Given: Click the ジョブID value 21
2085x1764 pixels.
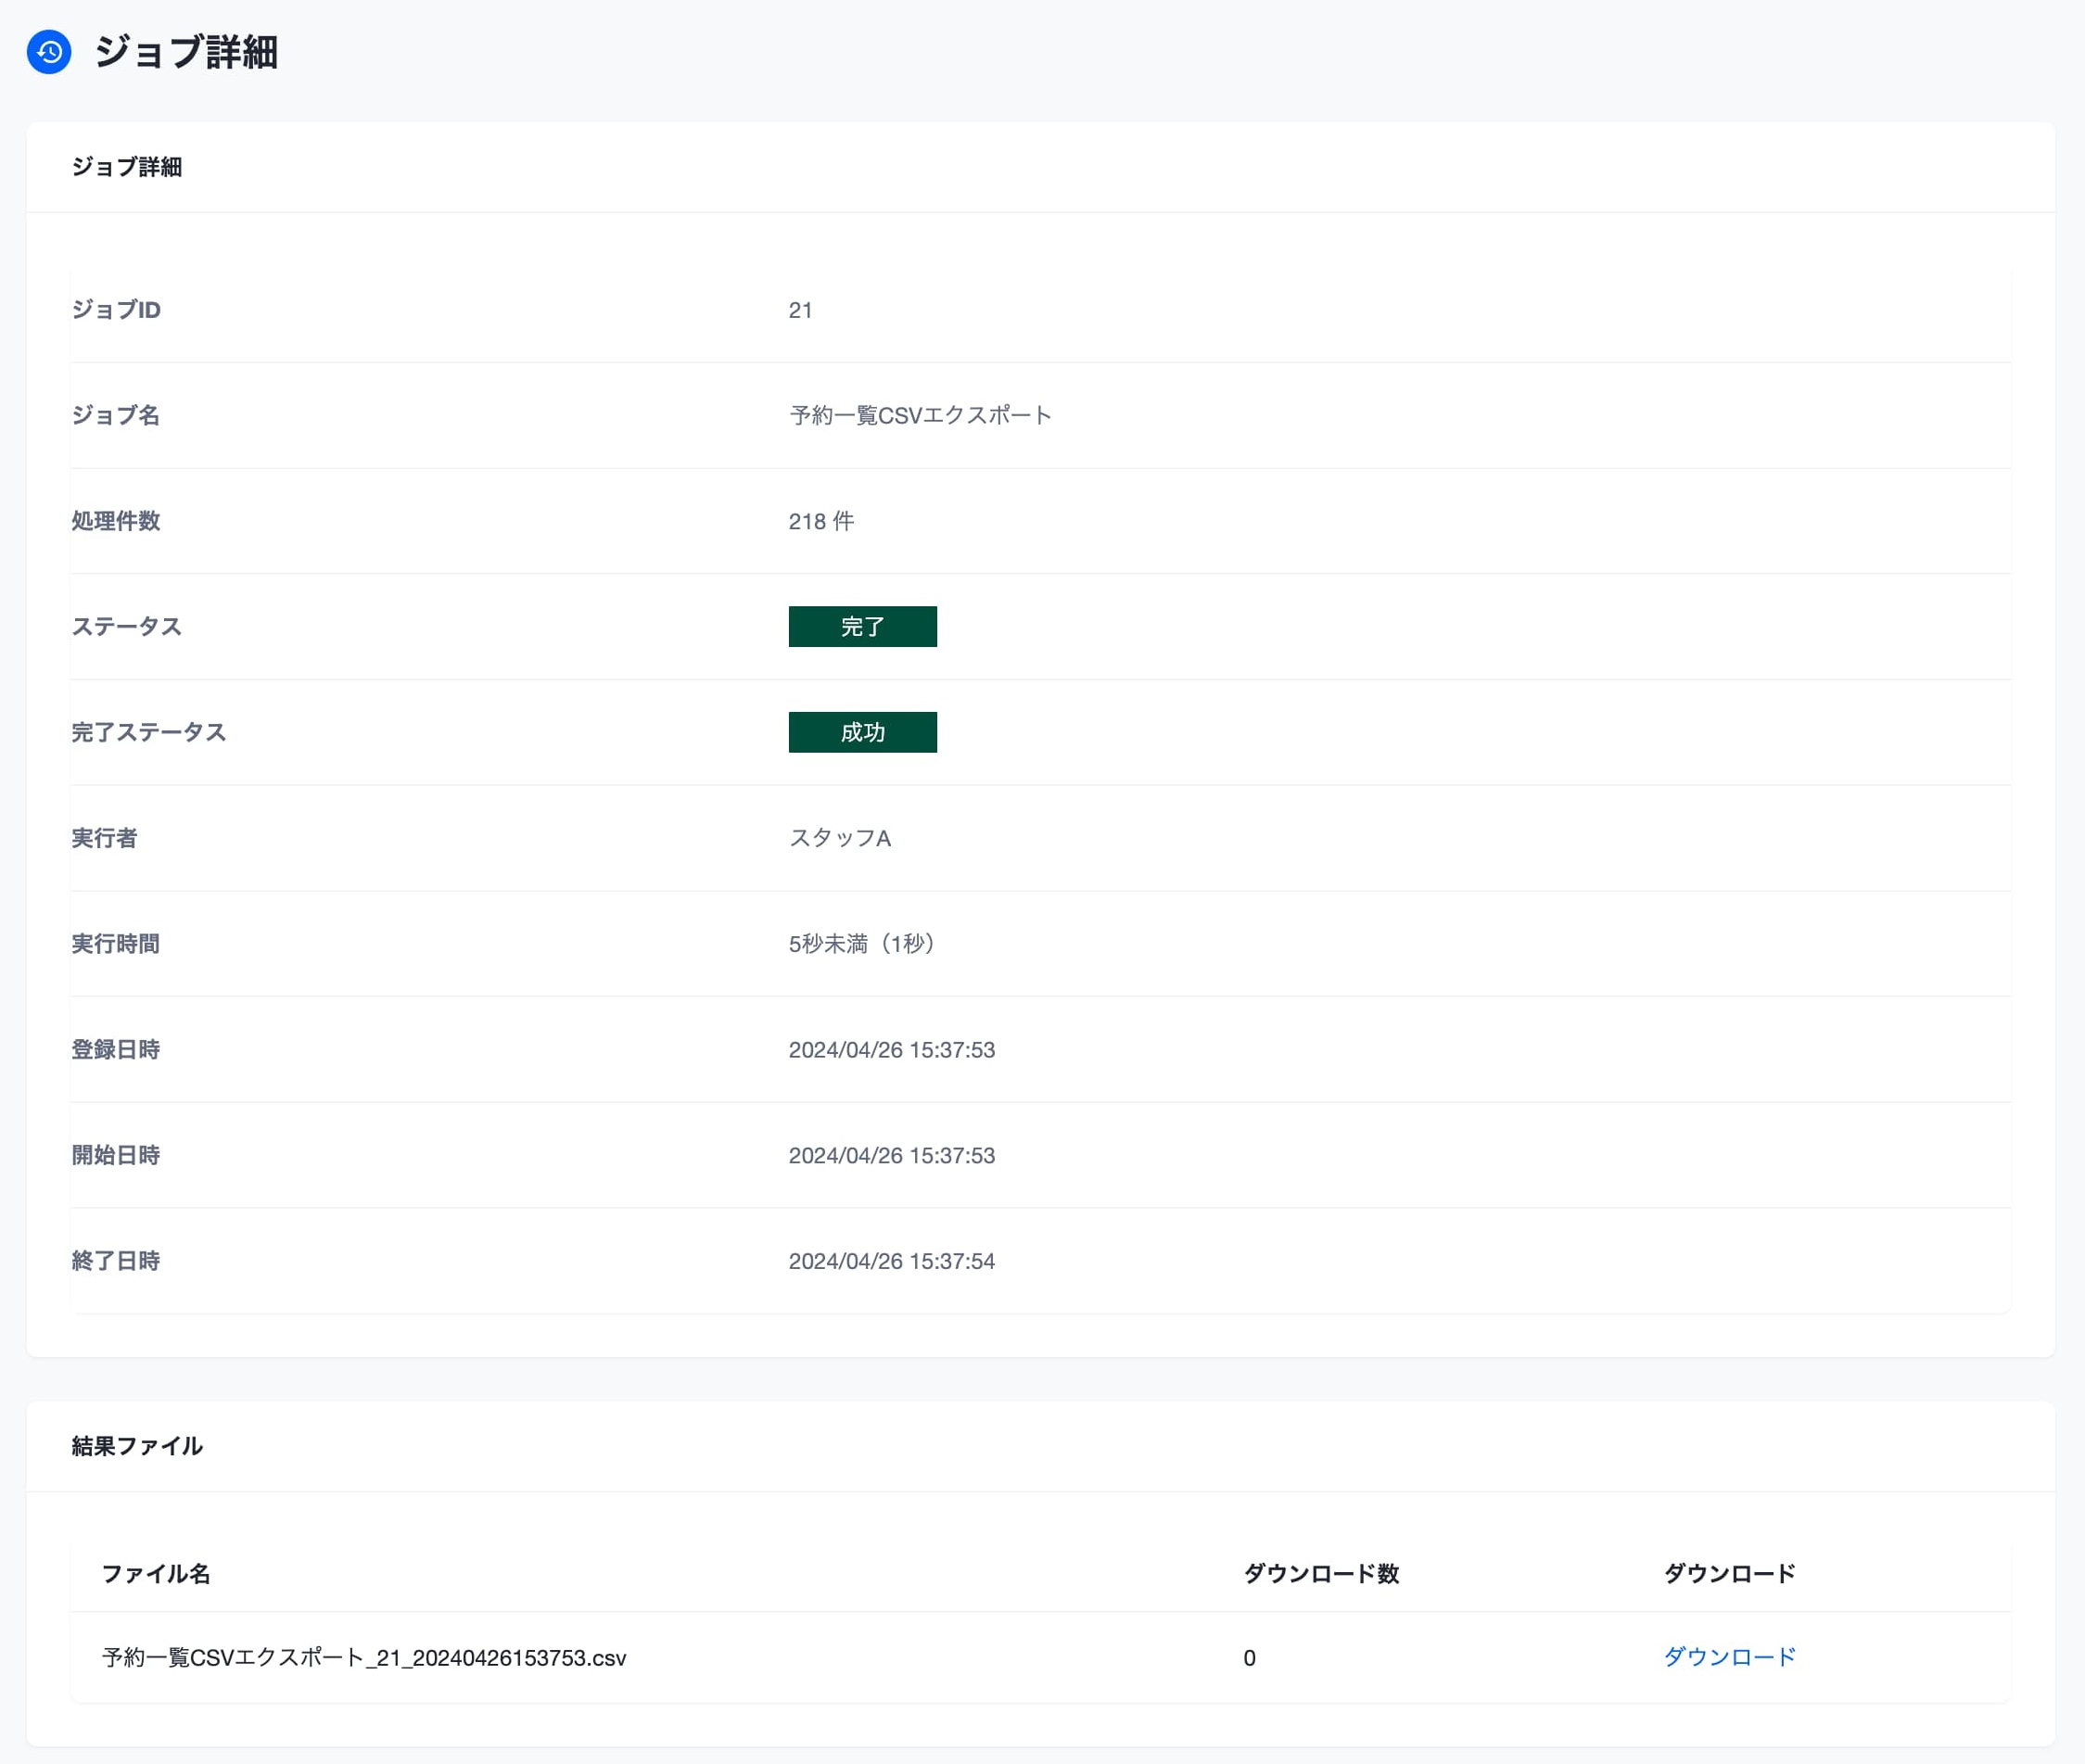Looking at the screenshot, I should pyautogui.click(x=800, y=310).
